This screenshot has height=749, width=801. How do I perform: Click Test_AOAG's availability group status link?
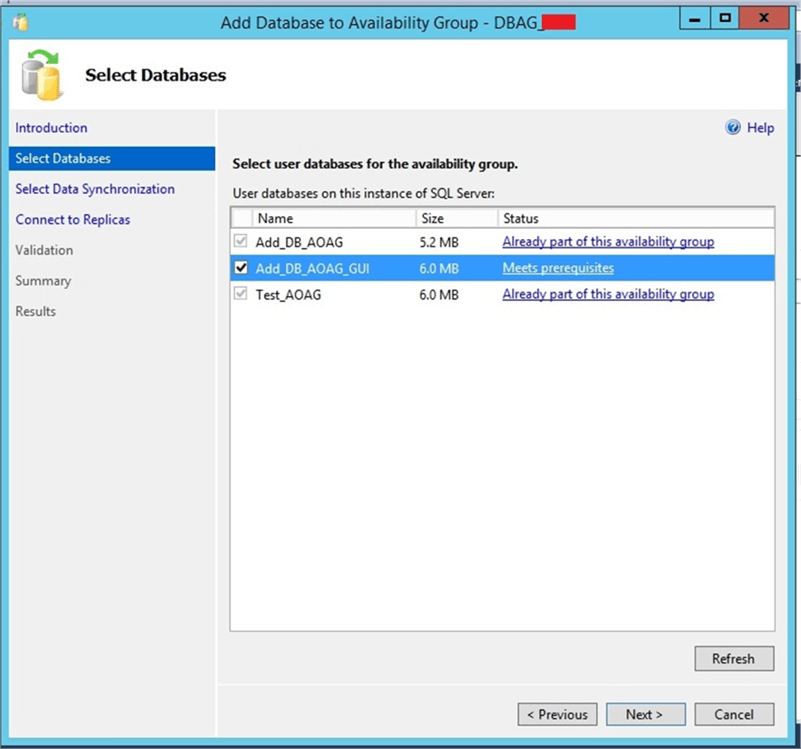pos(608,294)
